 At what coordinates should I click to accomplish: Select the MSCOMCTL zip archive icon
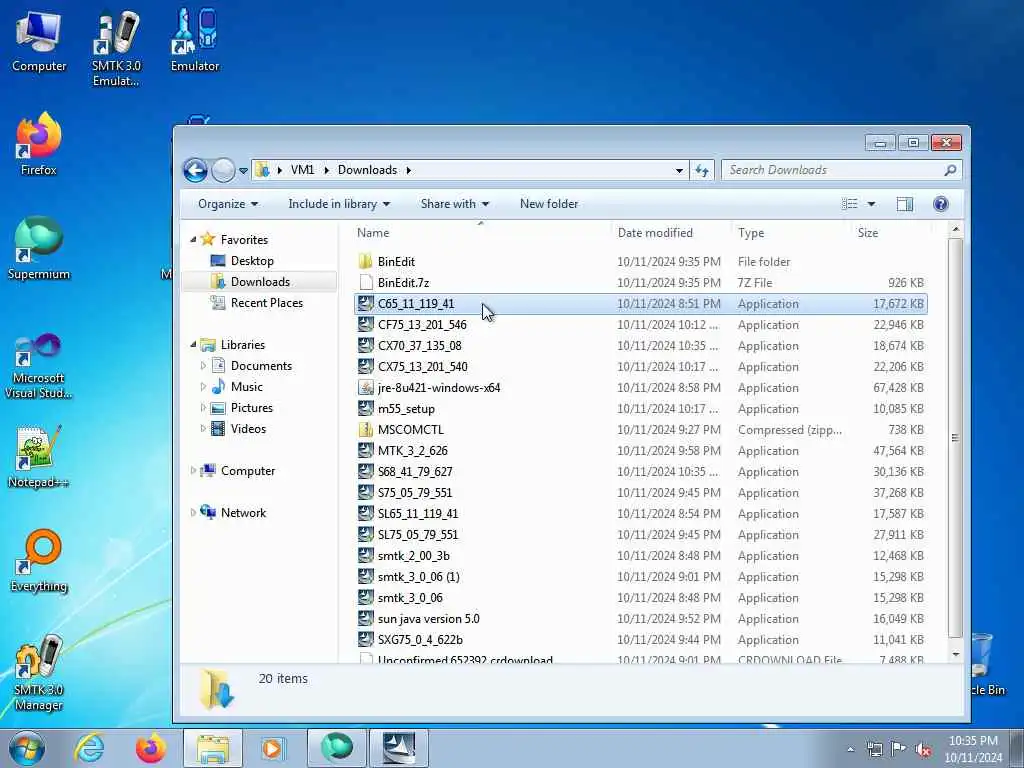[366, 430]
